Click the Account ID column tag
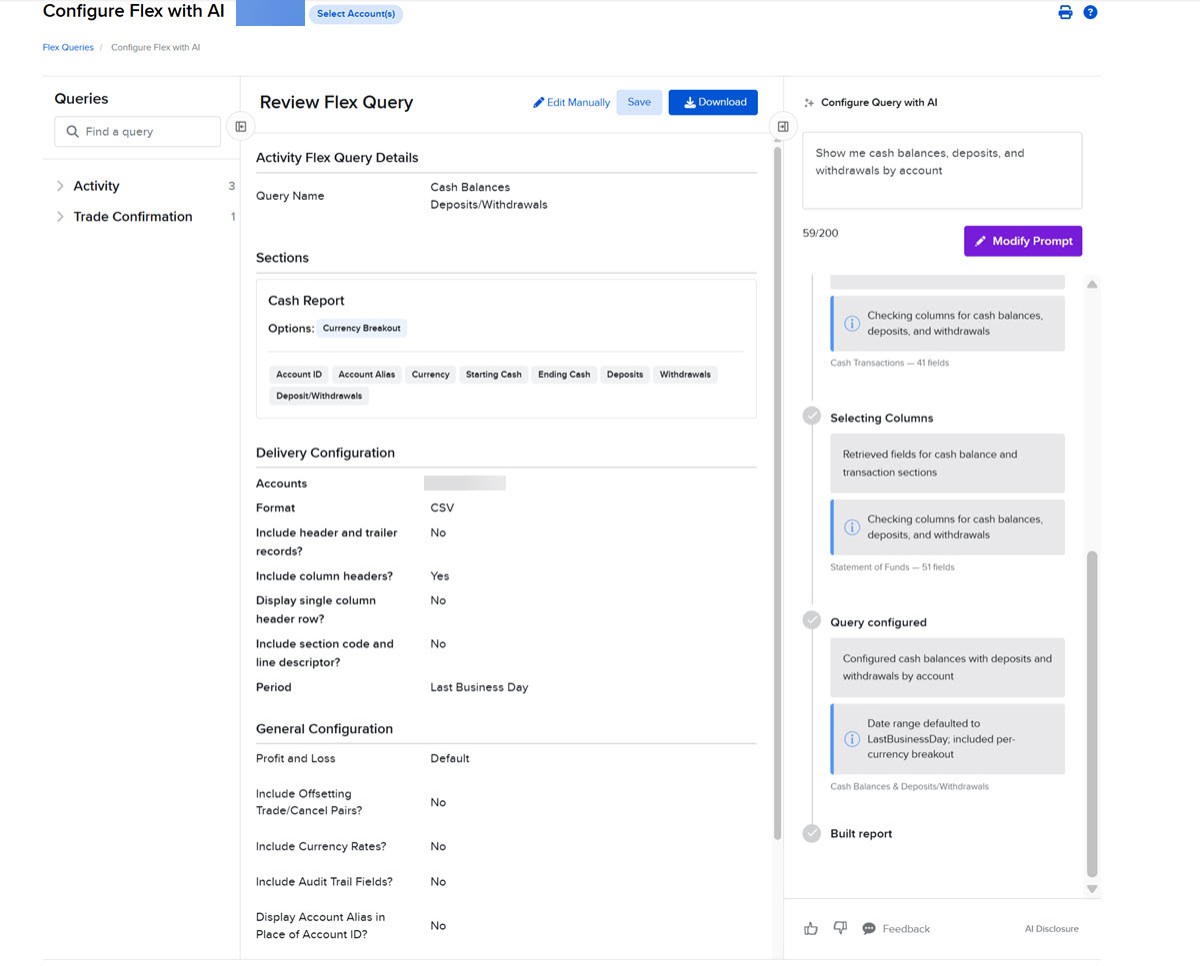The height and width of the screenshot is (966, 1200). pyautogui.click(x=299, y=374)
